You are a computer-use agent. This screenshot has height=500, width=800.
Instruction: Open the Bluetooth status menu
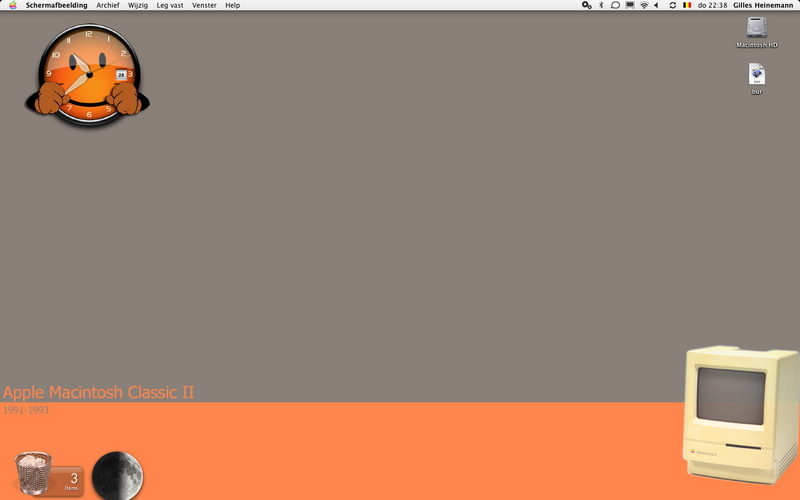[x=601, y=5]
